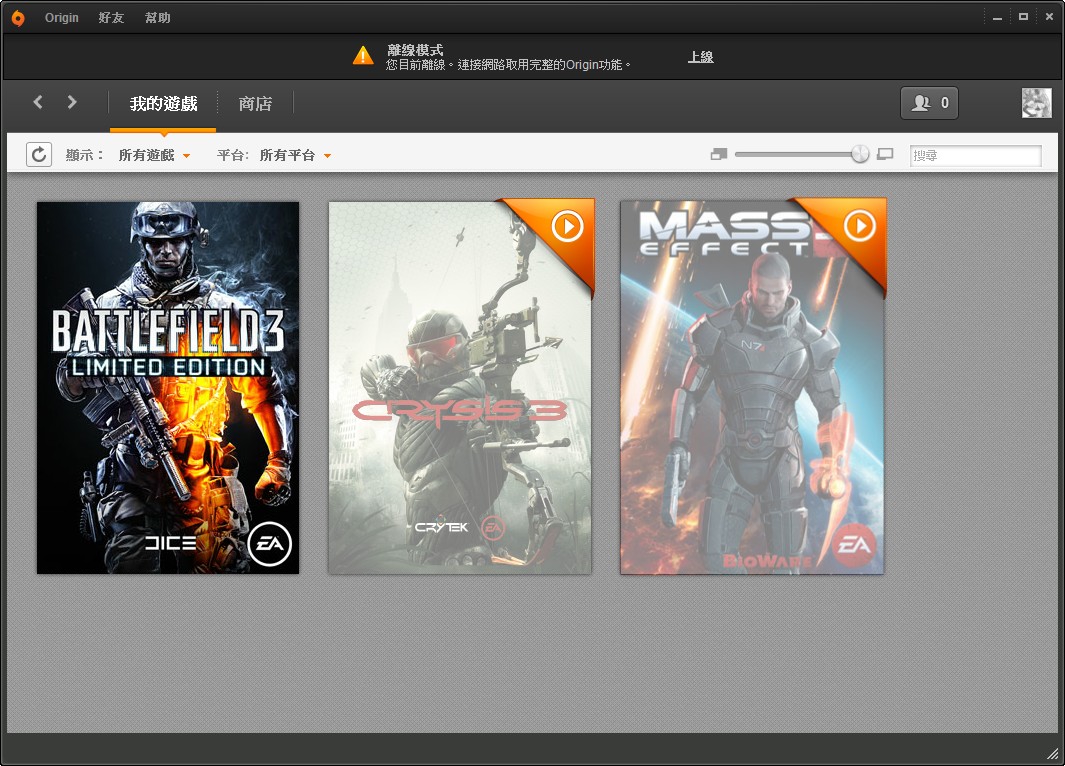1065x766 pixels.
Task: Go forward with the right arrow
Action: 72,102
